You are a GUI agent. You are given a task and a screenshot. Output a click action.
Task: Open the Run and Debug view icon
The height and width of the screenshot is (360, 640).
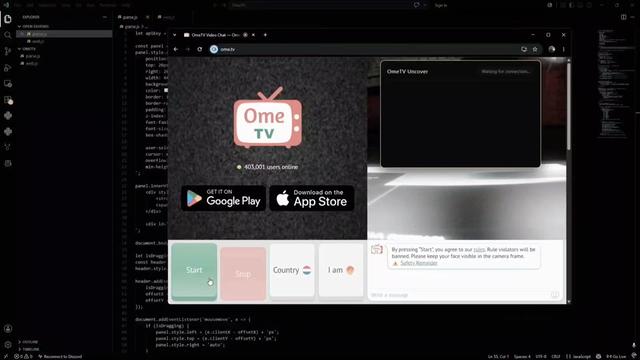8,67
